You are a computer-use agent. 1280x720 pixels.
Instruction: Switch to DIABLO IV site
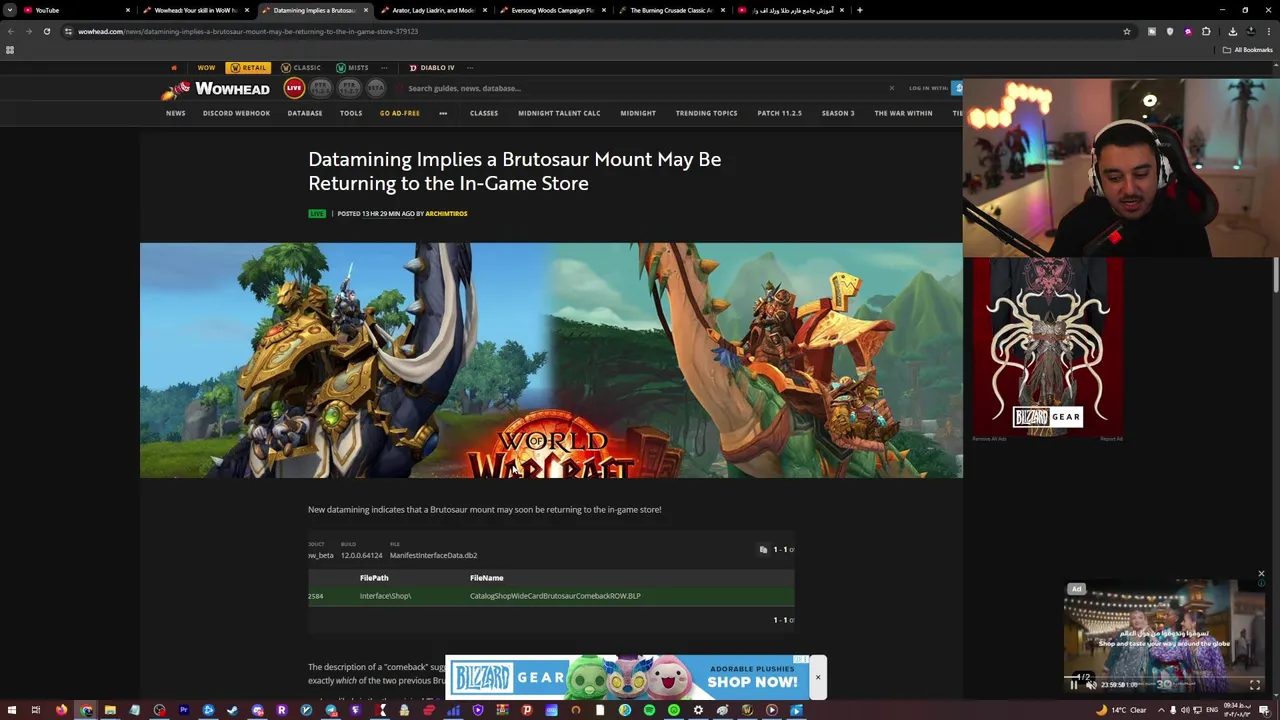[x=432, y=68]
